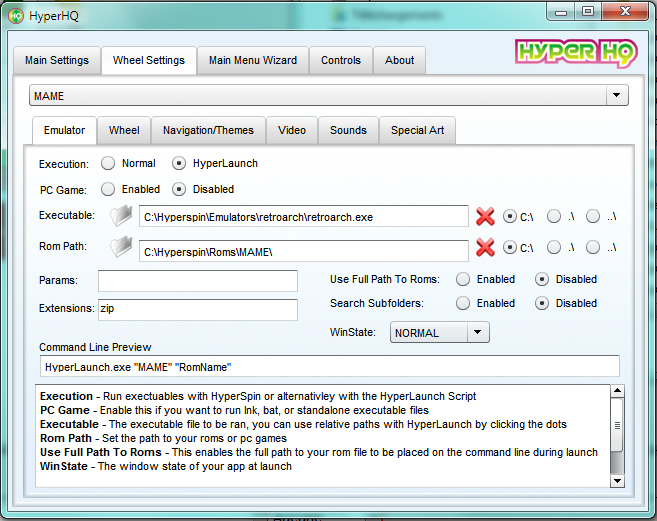Minimize the HyperHQ window
This screenshot has height=521, width=657.
pos(561,13)
